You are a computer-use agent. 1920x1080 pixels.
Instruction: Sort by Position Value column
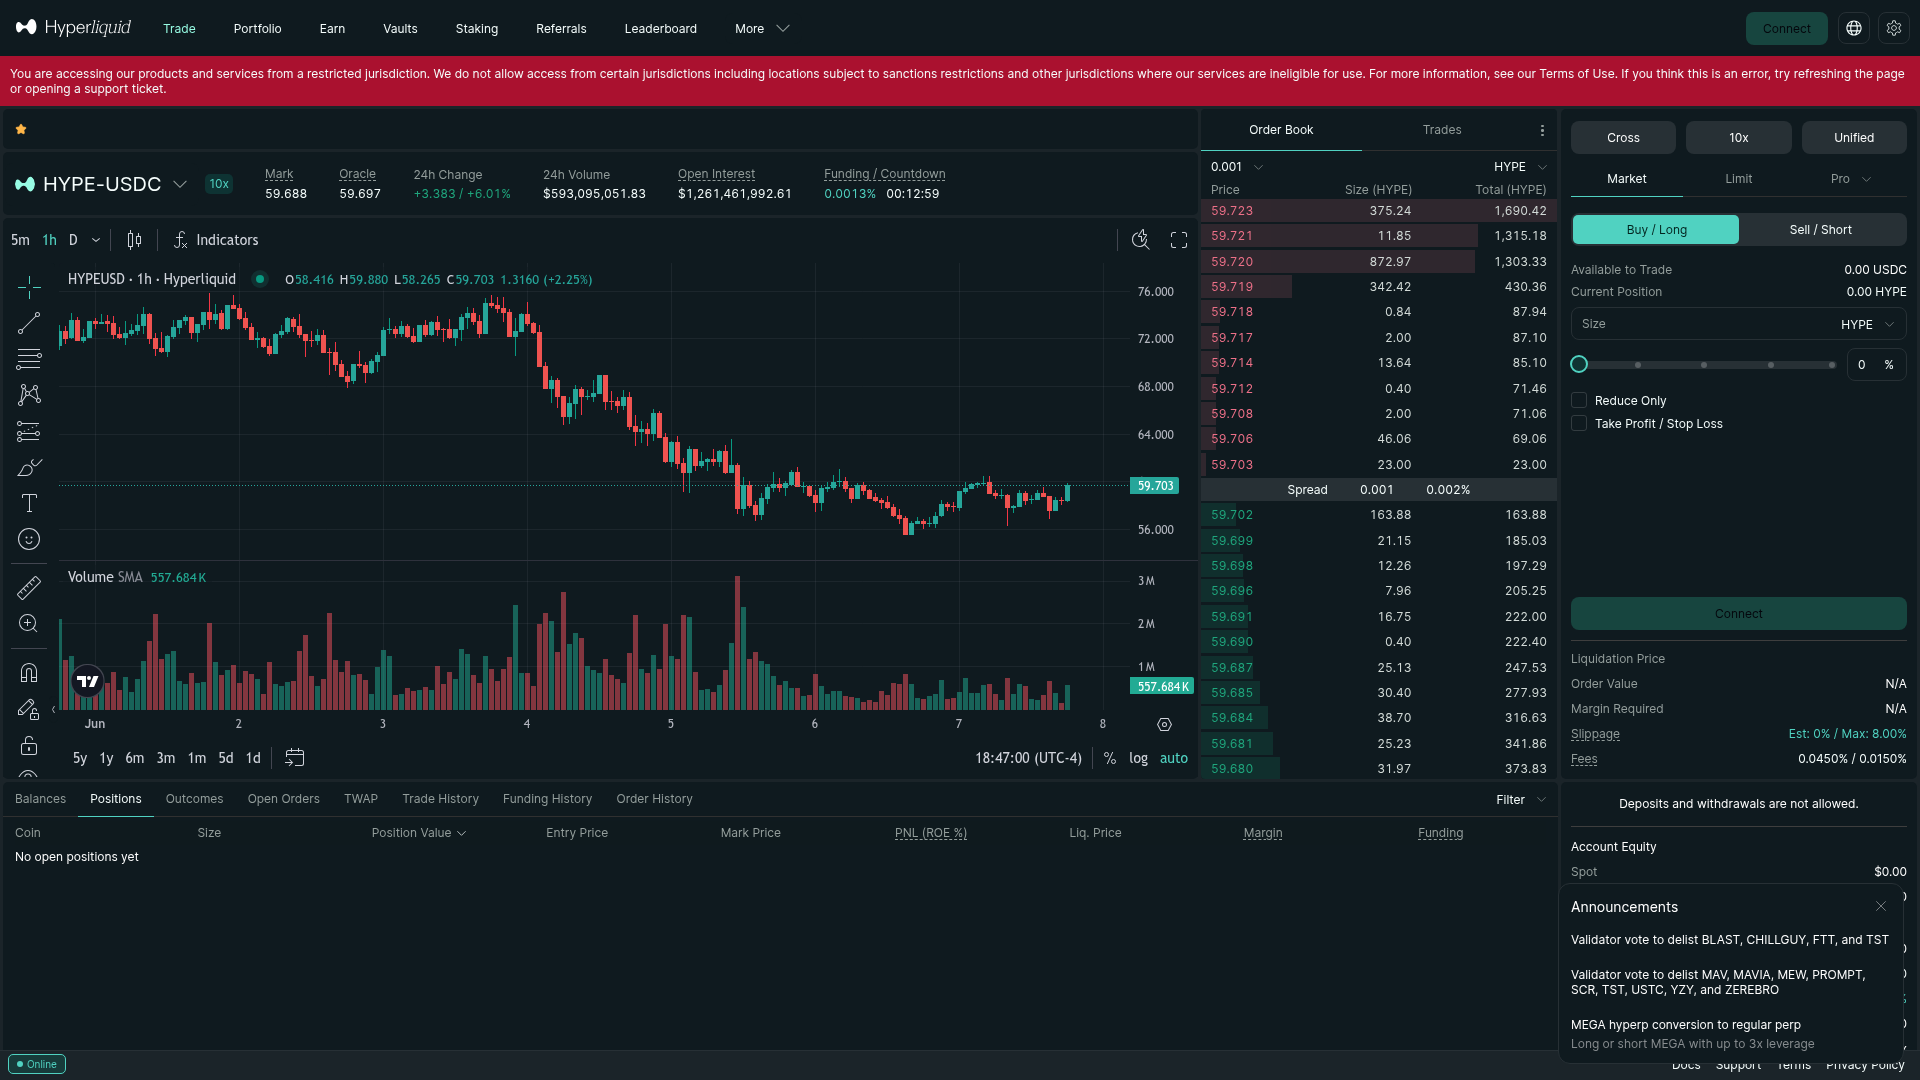(x=419, y=833)
